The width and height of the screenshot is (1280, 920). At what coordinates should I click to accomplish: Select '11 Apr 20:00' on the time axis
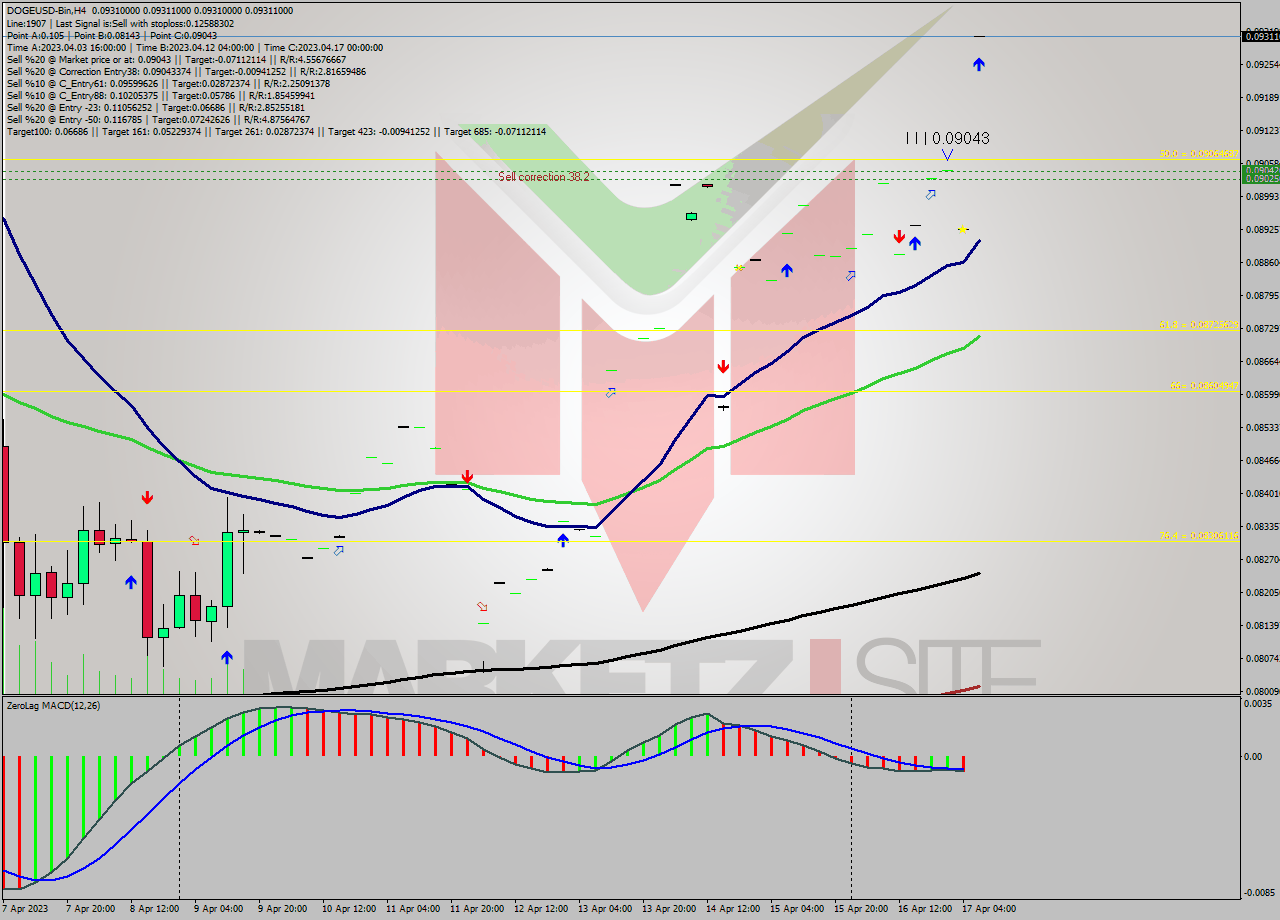point(476,909)
